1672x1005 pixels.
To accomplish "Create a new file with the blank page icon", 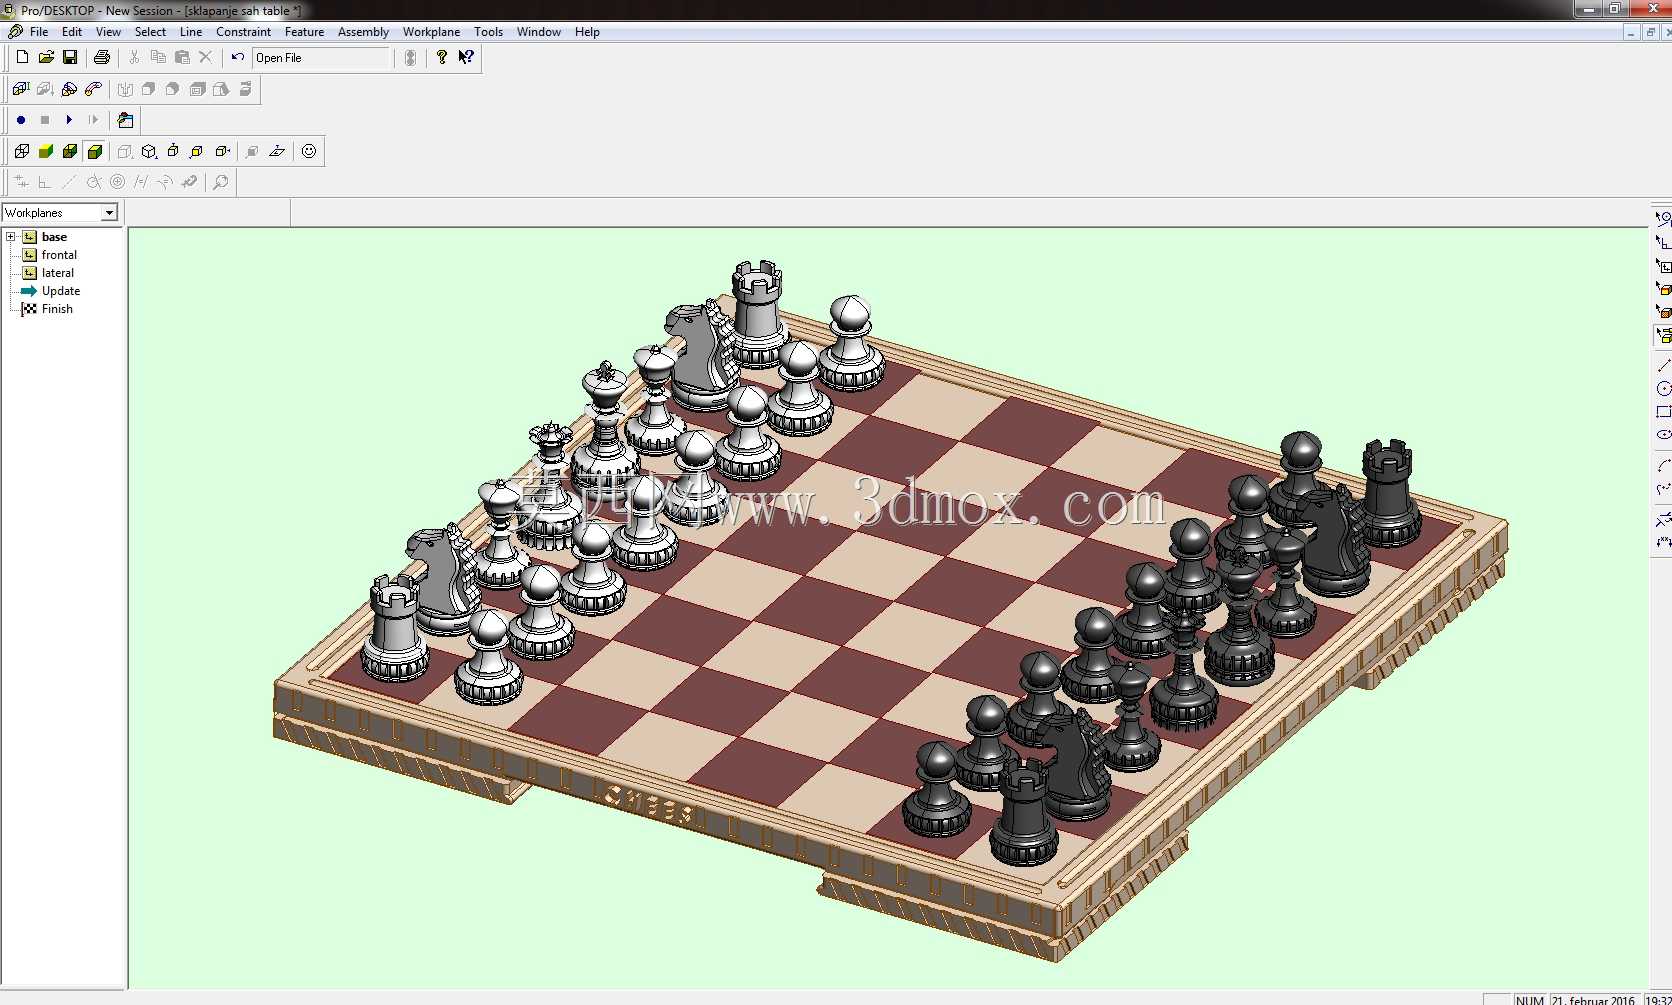I will click(22, 57).
